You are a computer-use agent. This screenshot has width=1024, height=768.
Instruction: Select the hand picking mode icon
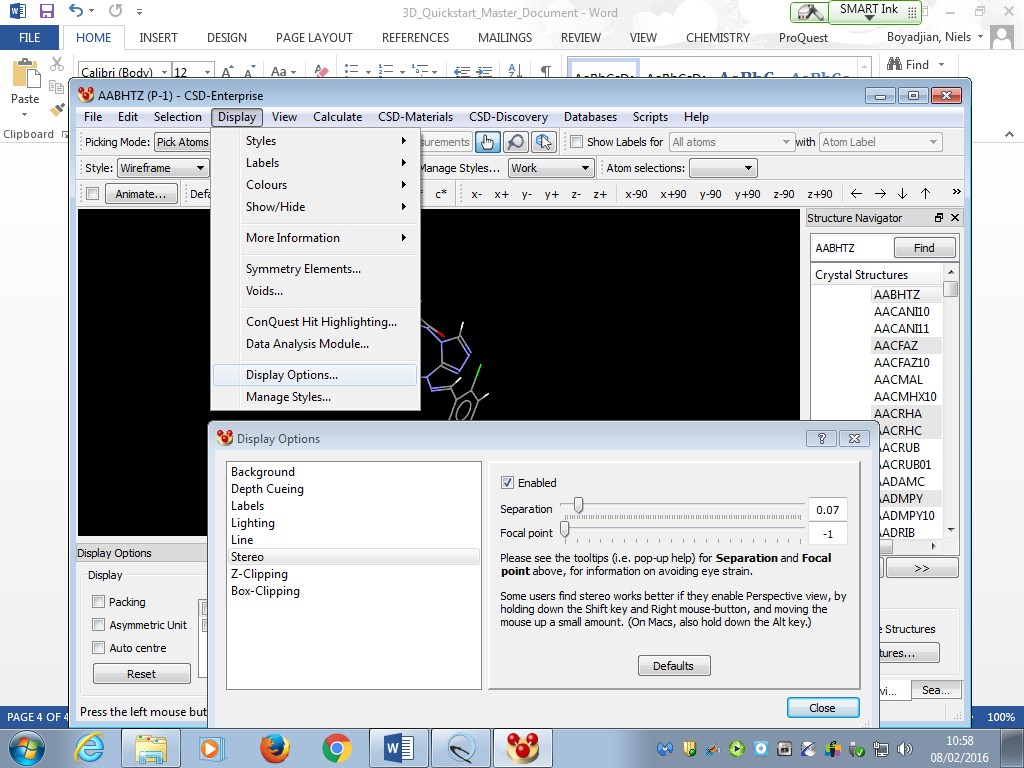point(487,142)
